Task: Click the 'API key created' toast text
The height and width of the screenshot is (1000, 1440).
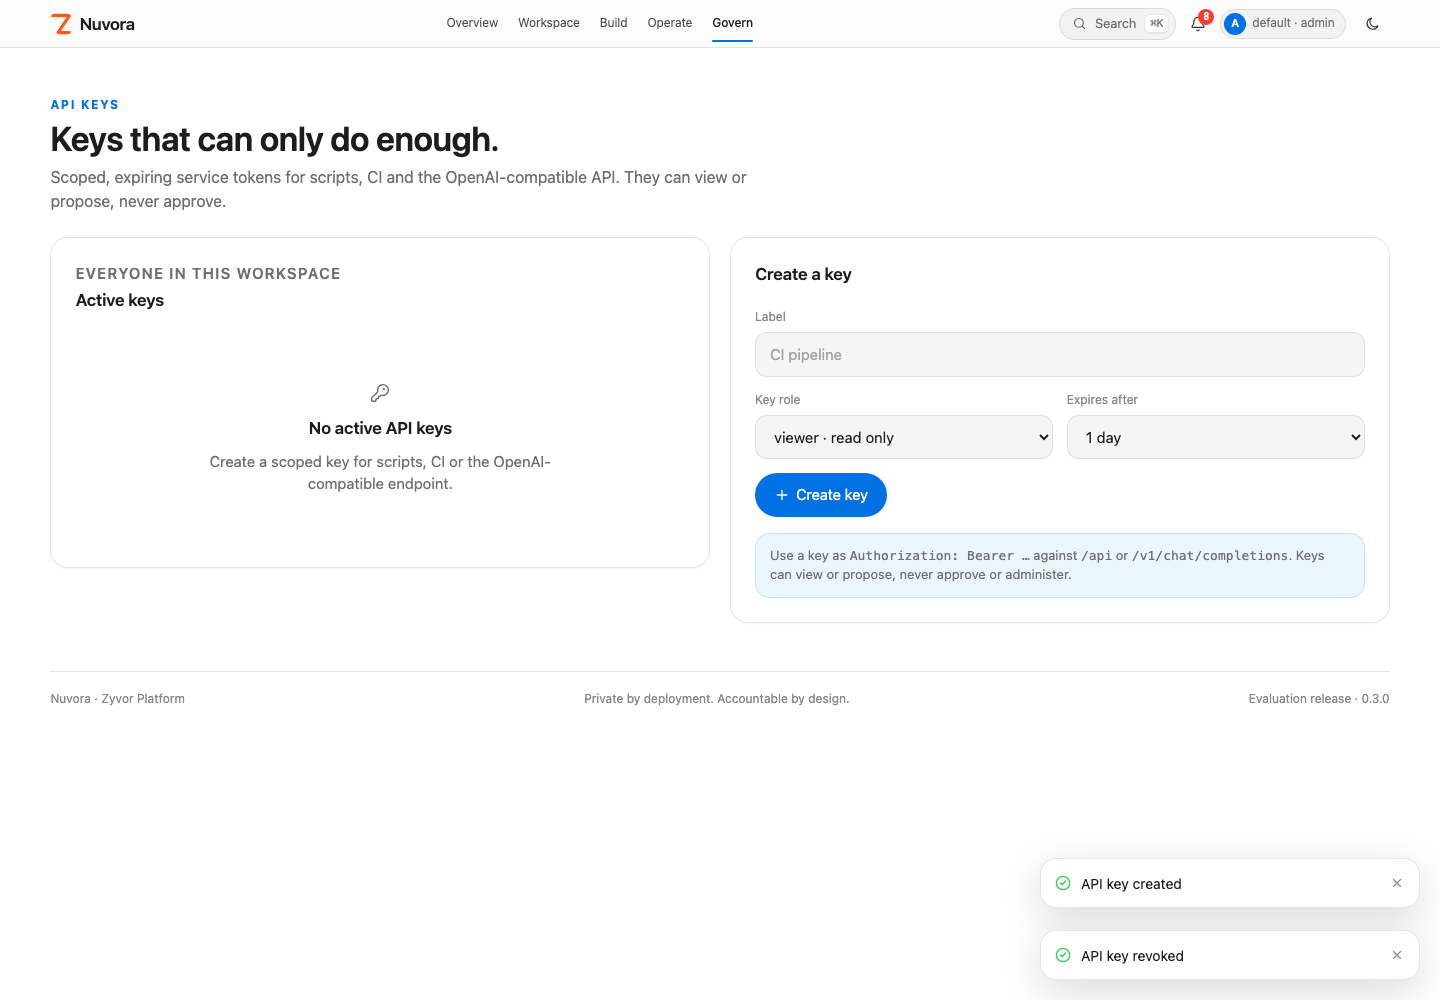Action: pos(1131,884)
